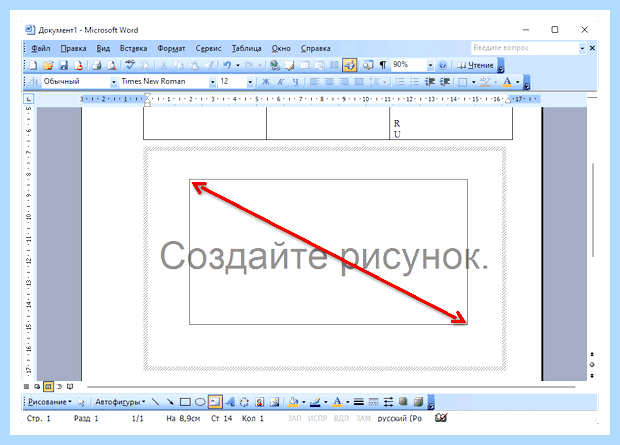Viewport: 620px width, 445px height.
Task: Choose line style on the drawing toolbar
Action: pos(359,402)
